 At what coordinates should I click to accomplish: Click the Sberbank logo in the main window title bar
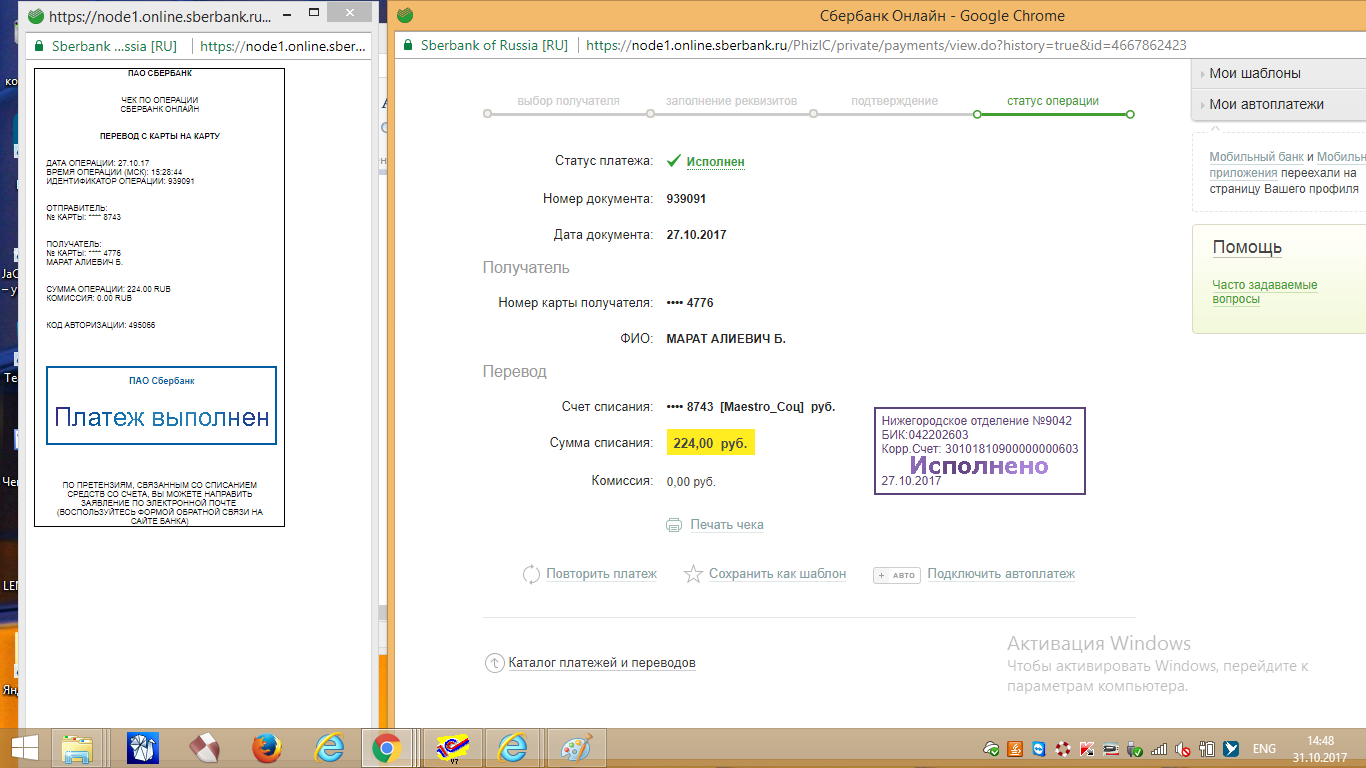[x=406, y=15]
